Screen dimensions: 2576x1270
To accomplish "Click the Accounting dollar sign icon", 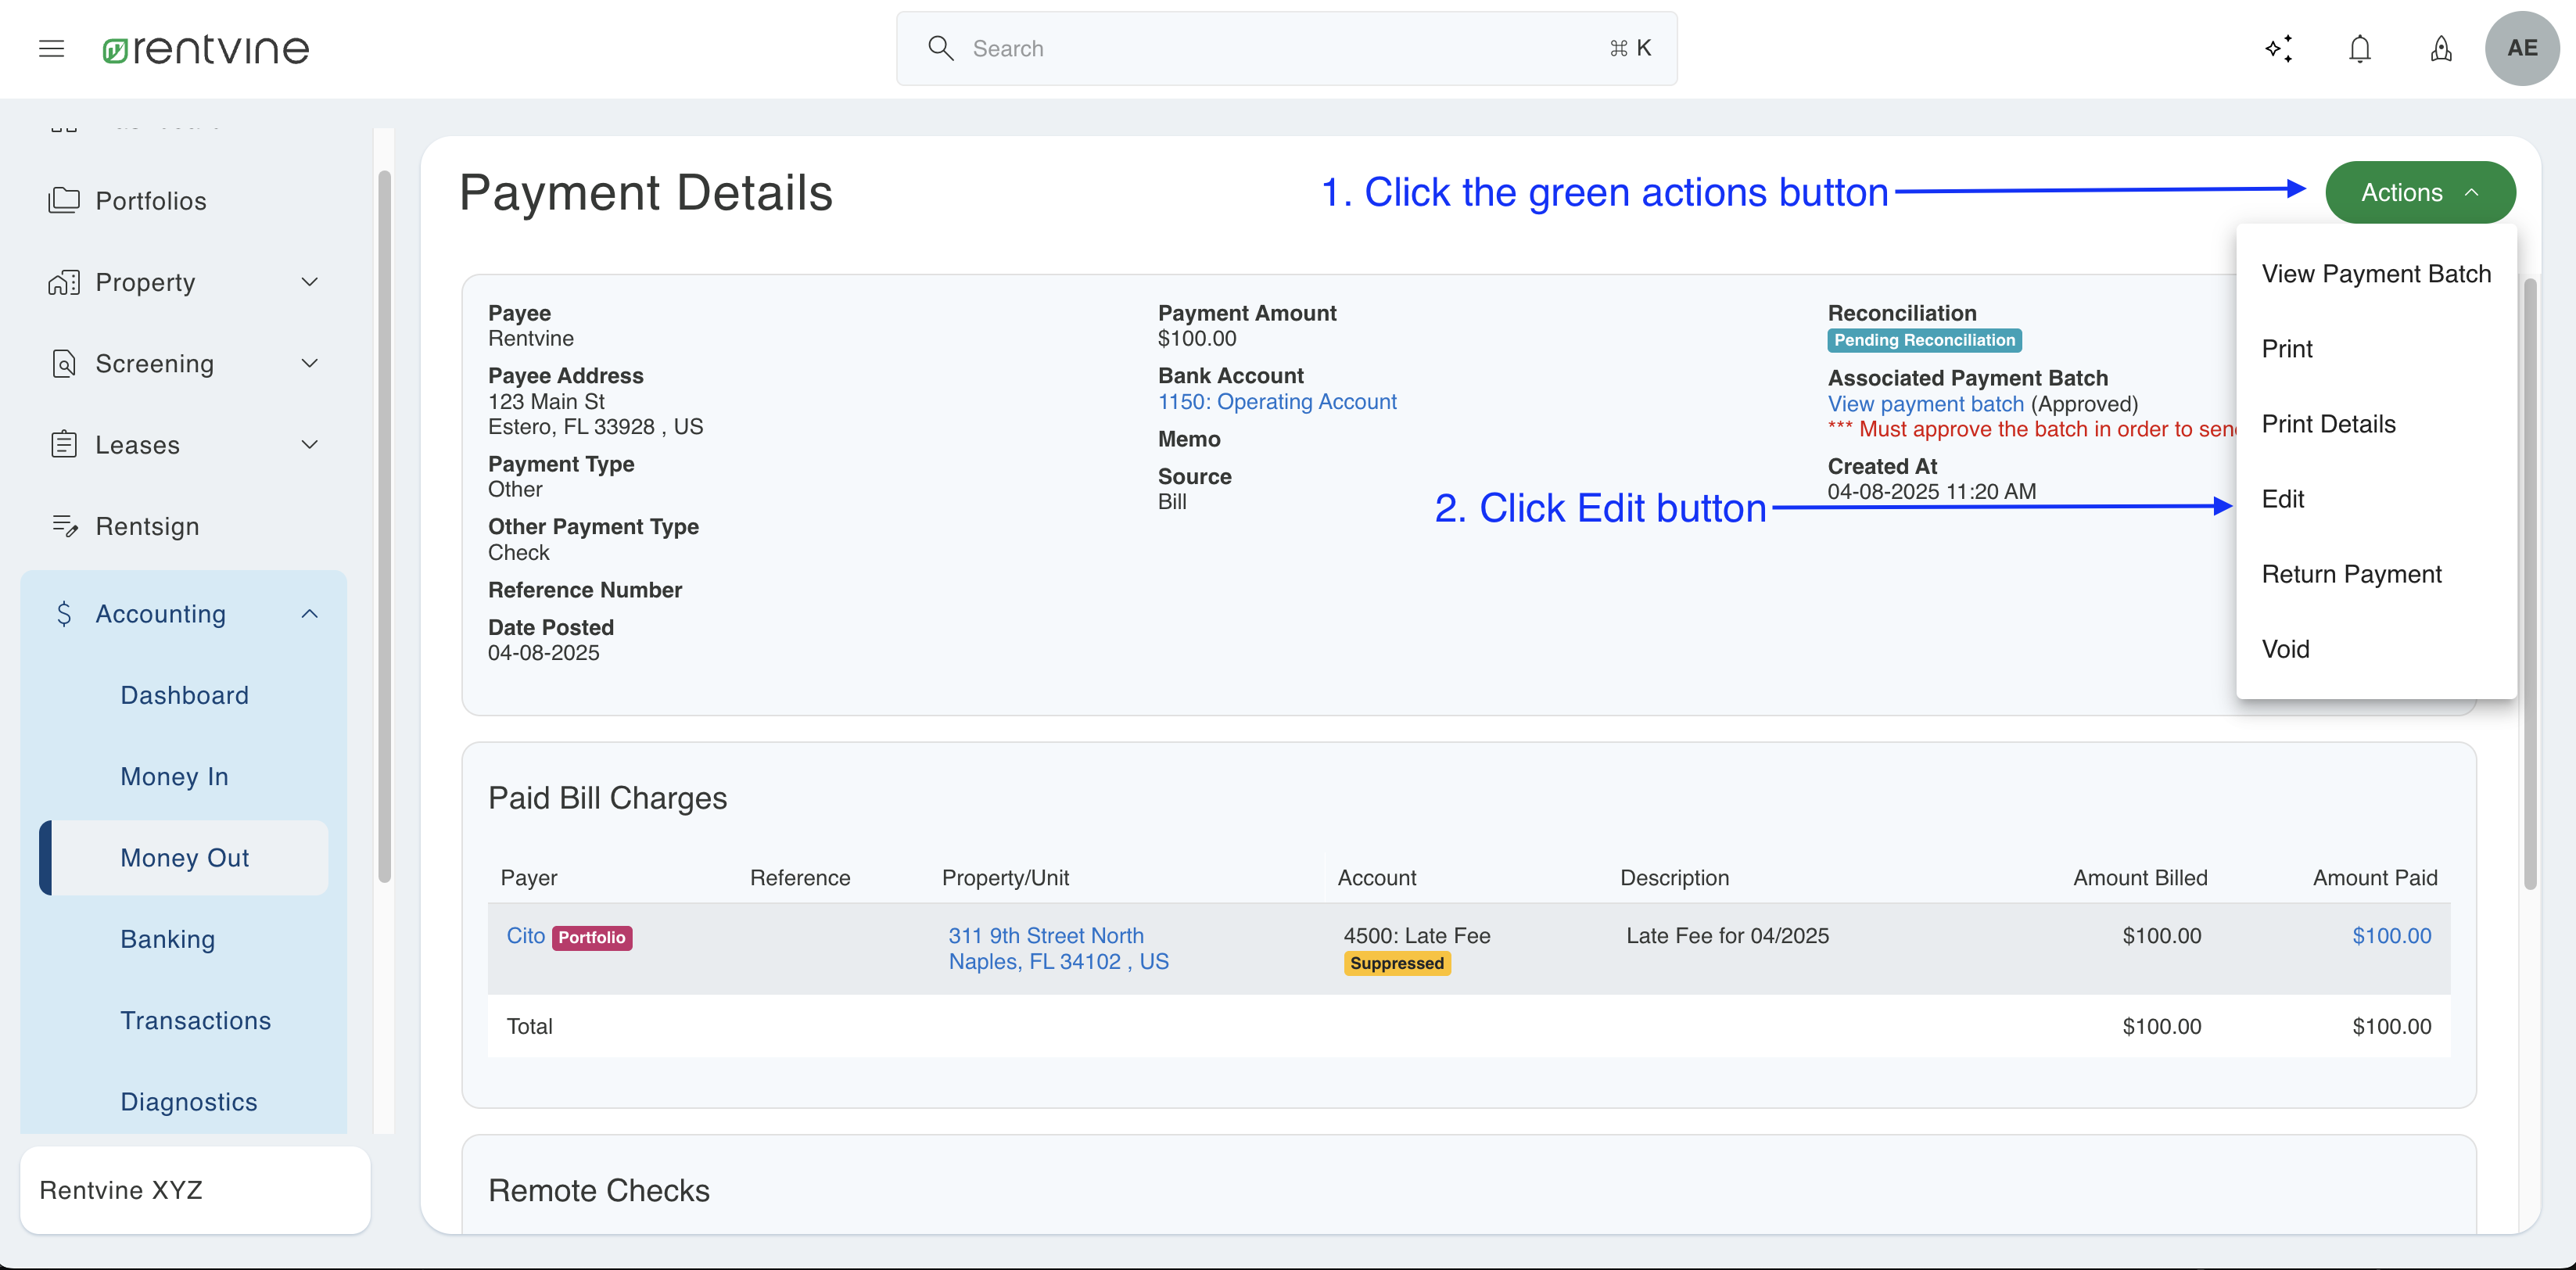I will [x=64, y=613].
